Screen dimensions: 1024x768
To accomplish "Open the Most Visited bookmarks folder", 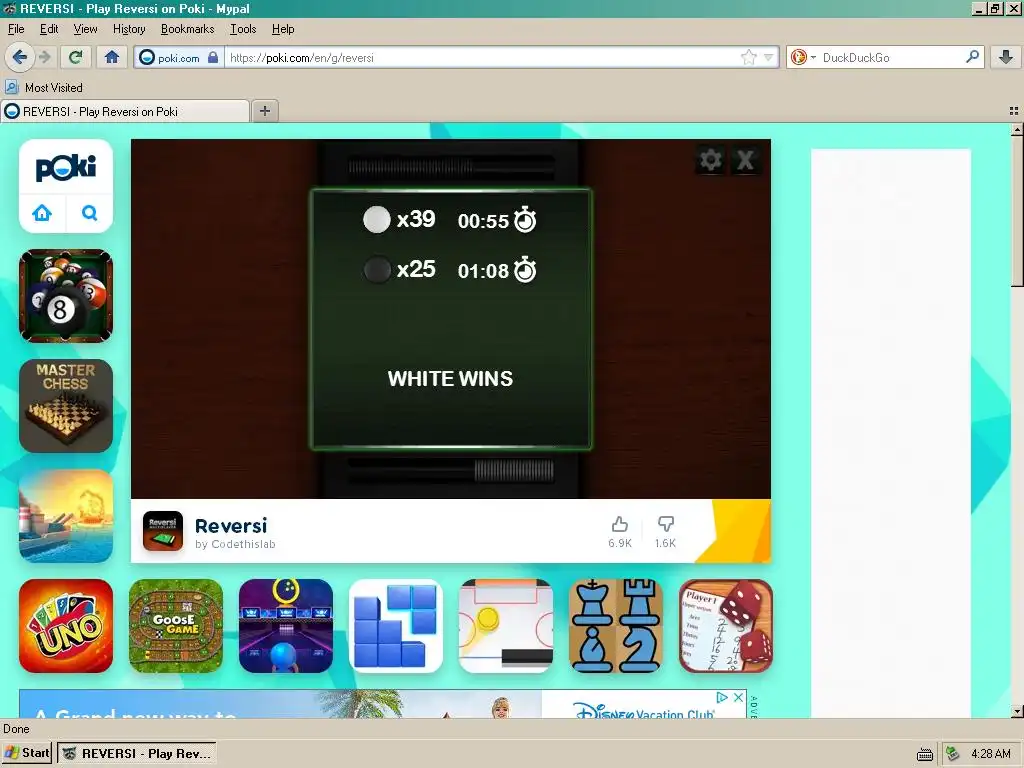I will pos(44,88).
